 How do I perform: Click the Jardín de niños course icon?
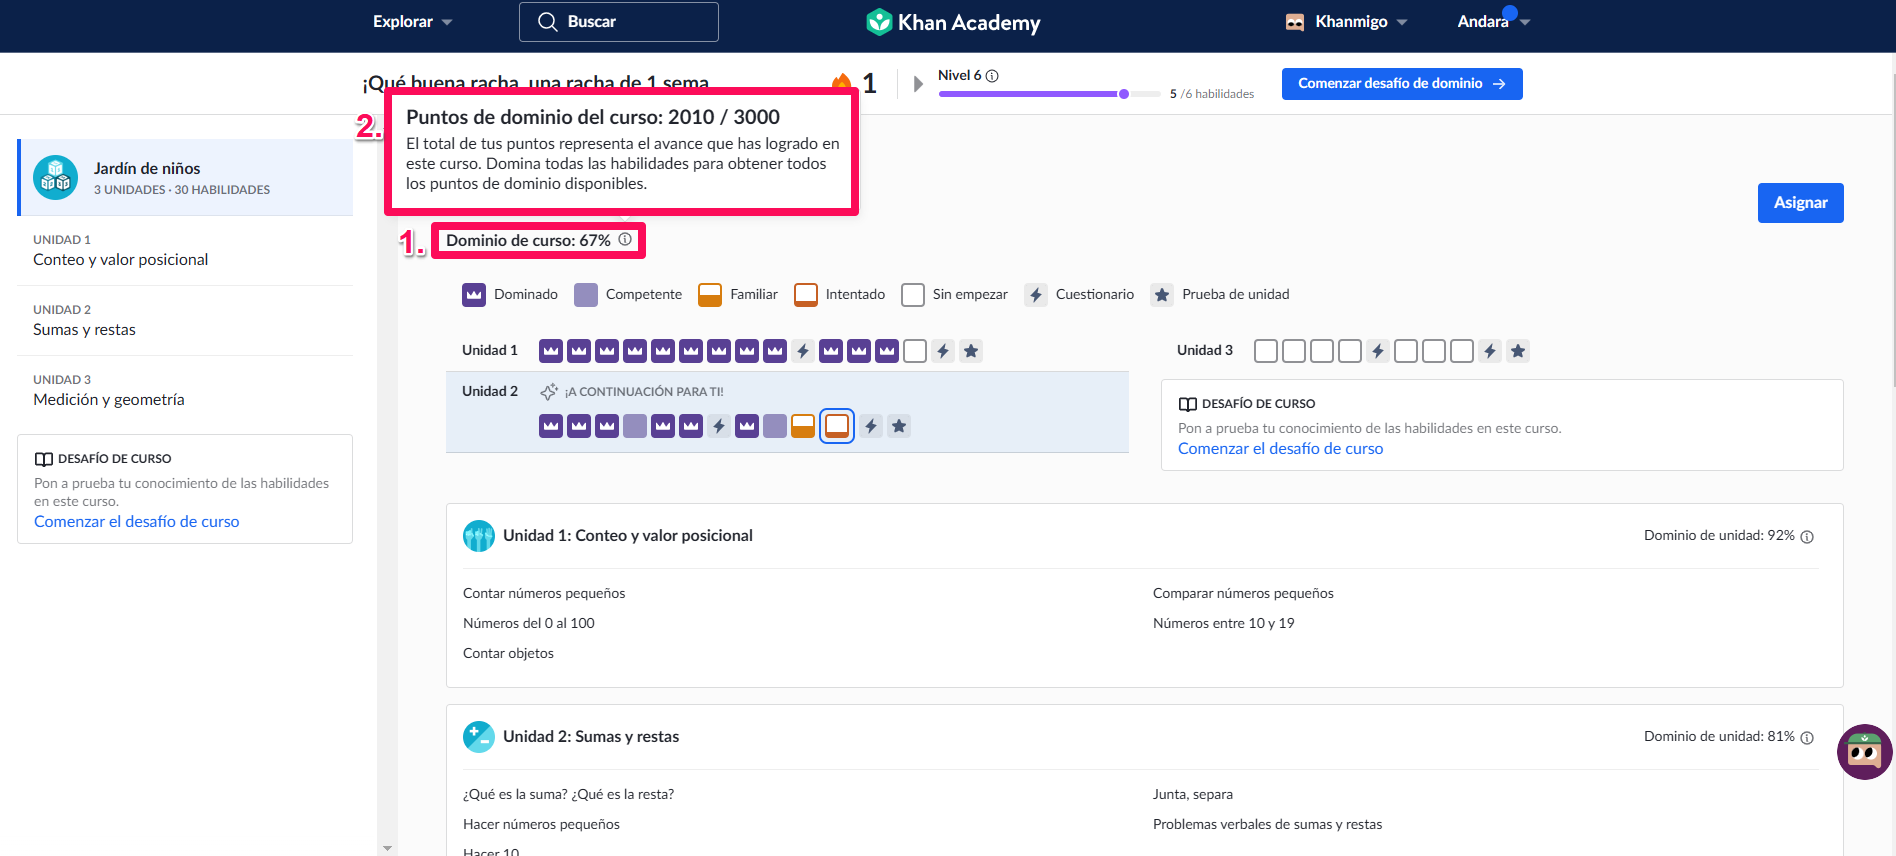click(x=55, y=178)
